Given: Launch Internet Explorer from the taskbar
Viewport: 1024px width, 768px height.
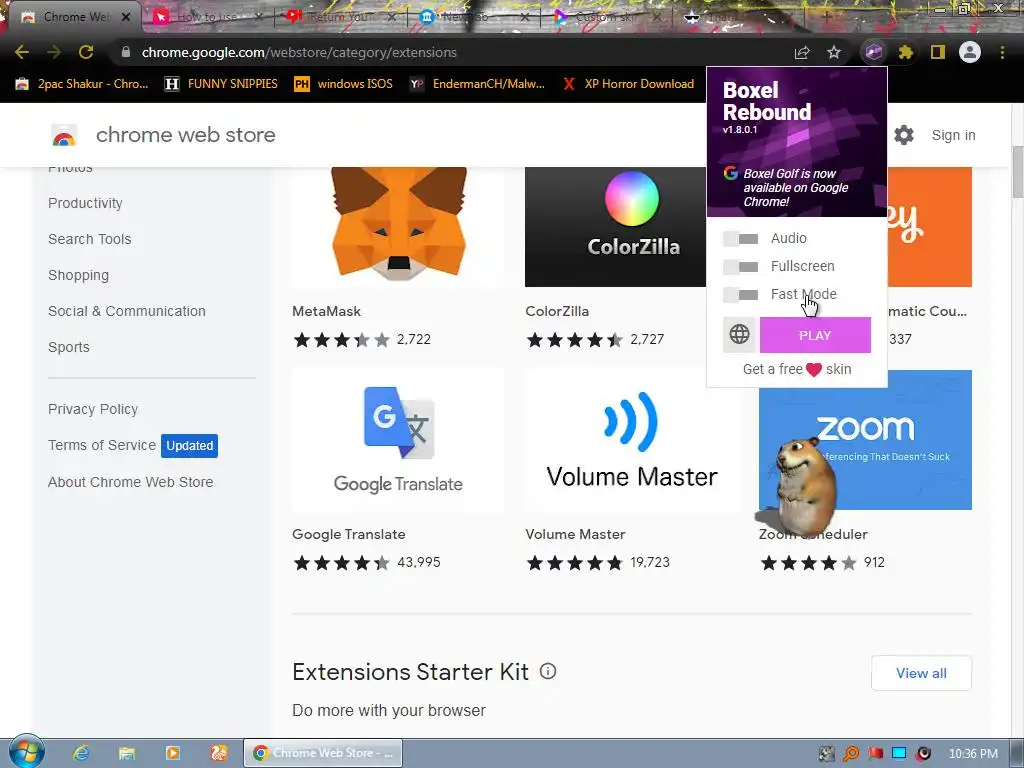Looking at the screenshot, I should pos(81,753).
